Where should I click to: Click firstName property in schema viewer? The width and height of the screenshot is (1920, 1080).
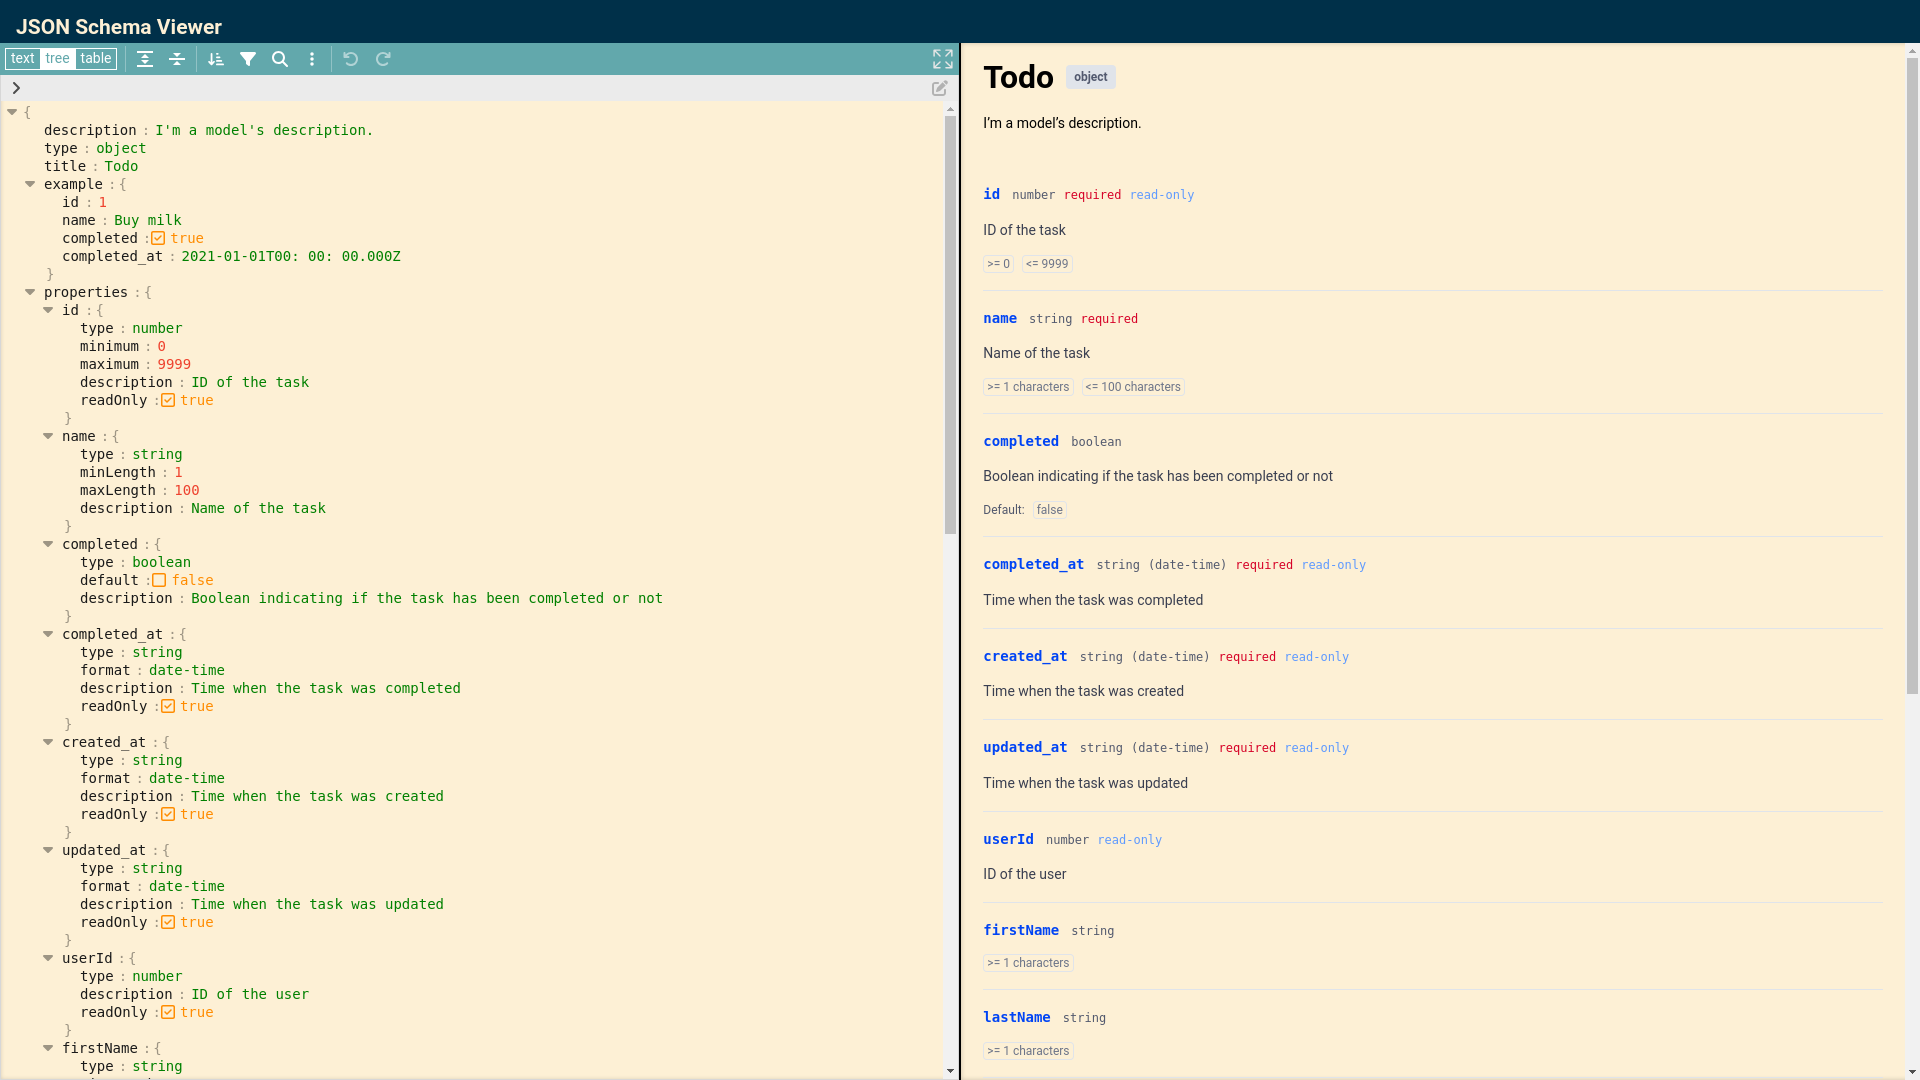1021,930
